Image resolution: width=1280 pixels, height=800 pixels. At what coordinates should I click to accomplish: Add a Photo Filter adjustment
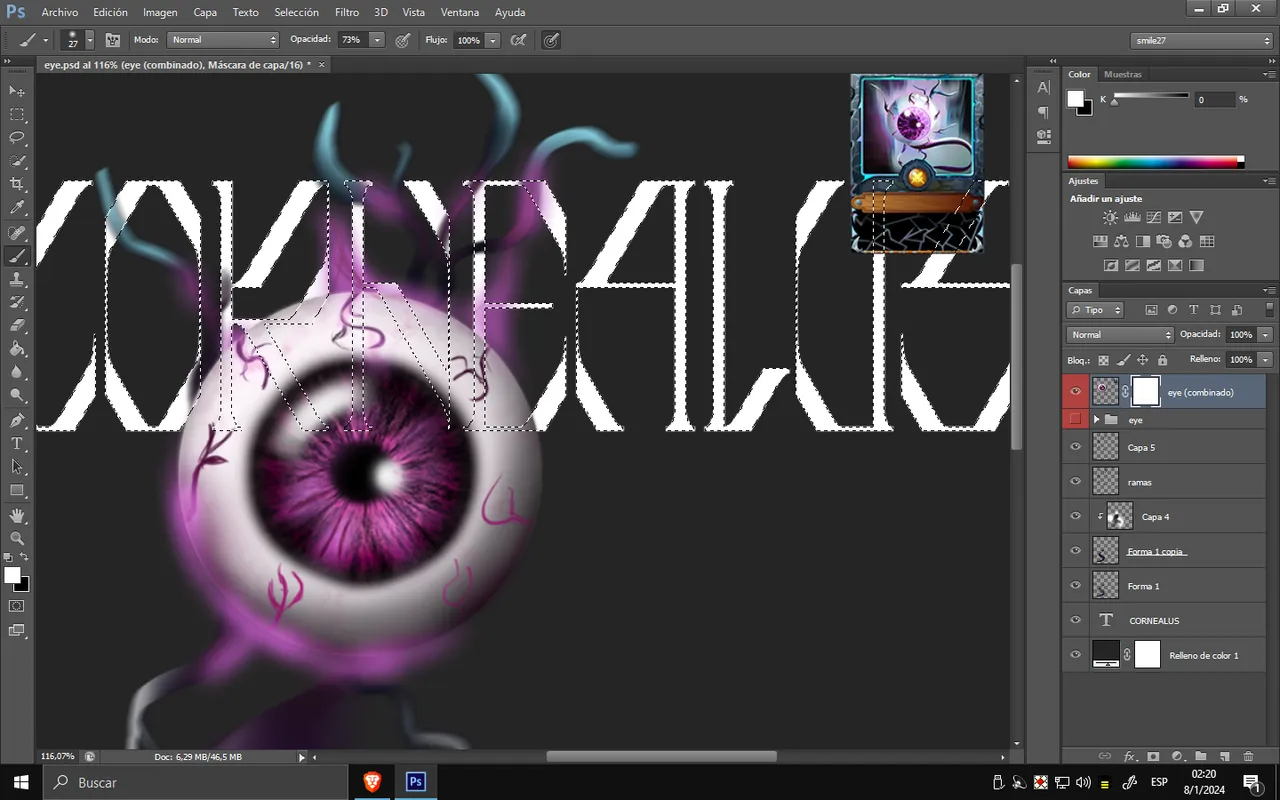click(x=1164, y=241)
